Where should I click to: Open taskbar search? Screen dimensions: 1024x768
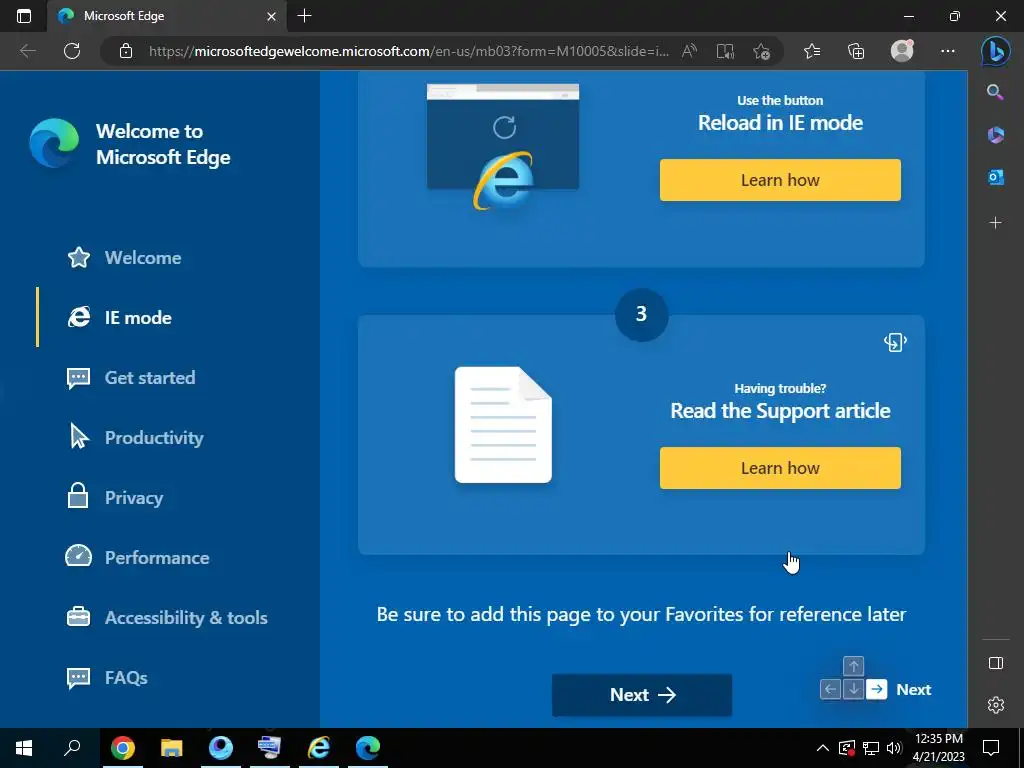coord(72,747)
